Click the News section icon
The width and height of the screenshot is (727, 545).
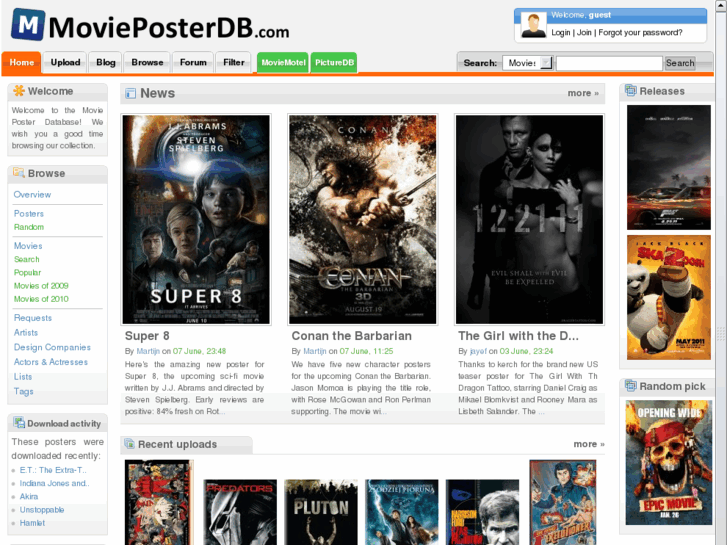tap(131, 93)
